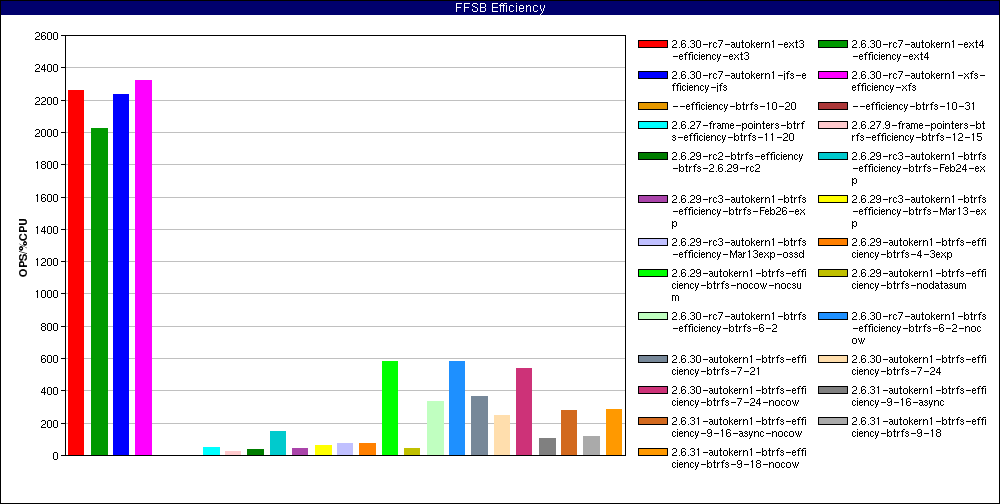The image size is (1000, 504).
Task: Click the btrfs-10-20 legend swatch
Action: (x=652, y=106)
